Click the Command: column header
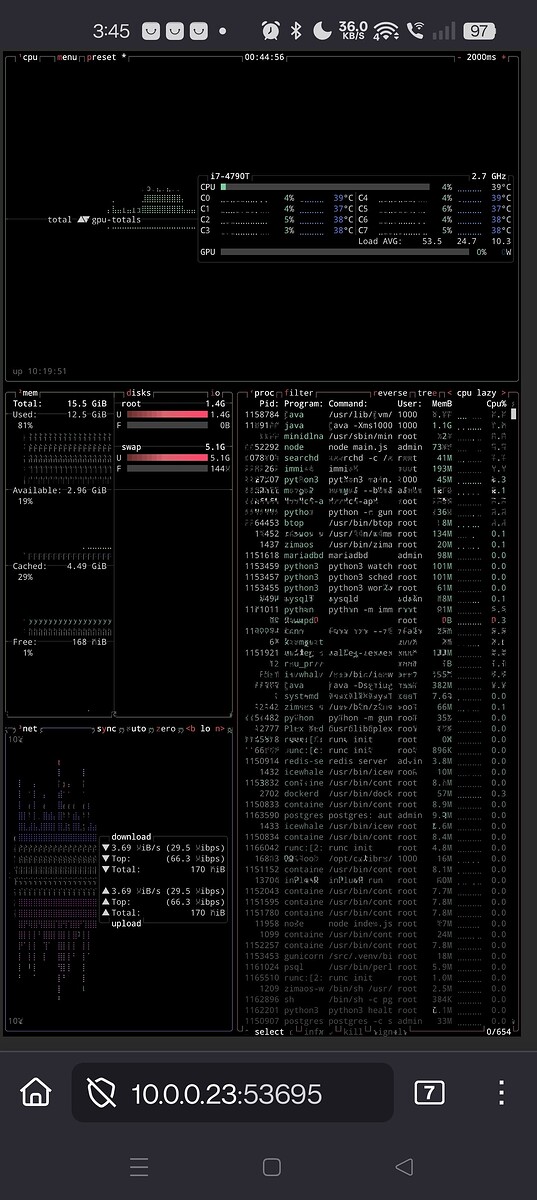 point(349,403)
